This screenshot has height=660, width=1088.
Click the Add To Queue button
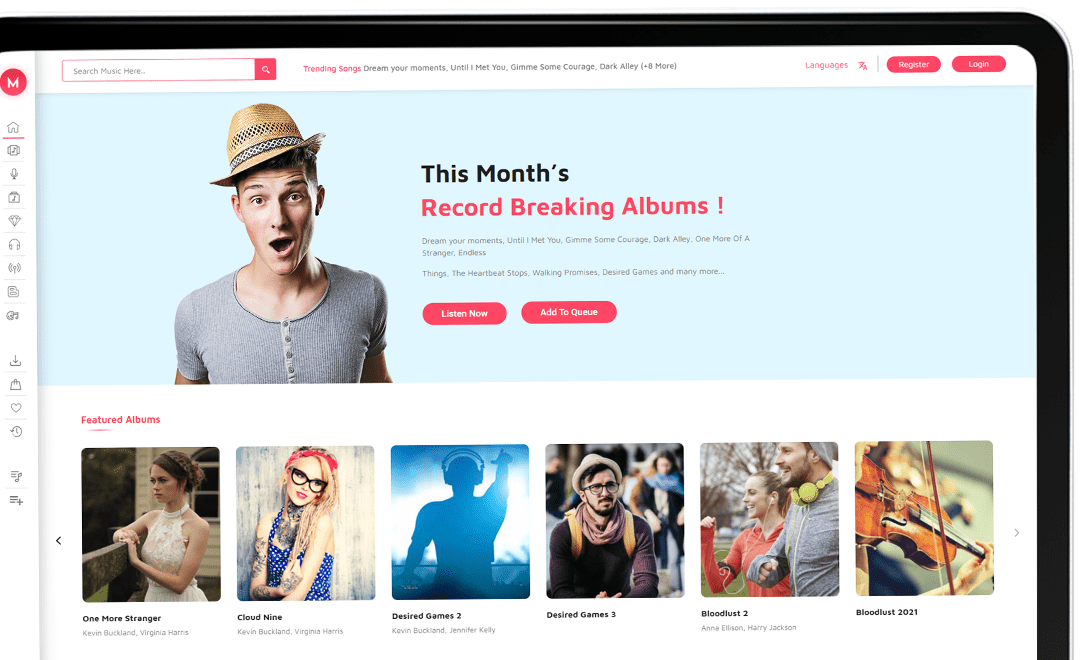coord(569,312)
